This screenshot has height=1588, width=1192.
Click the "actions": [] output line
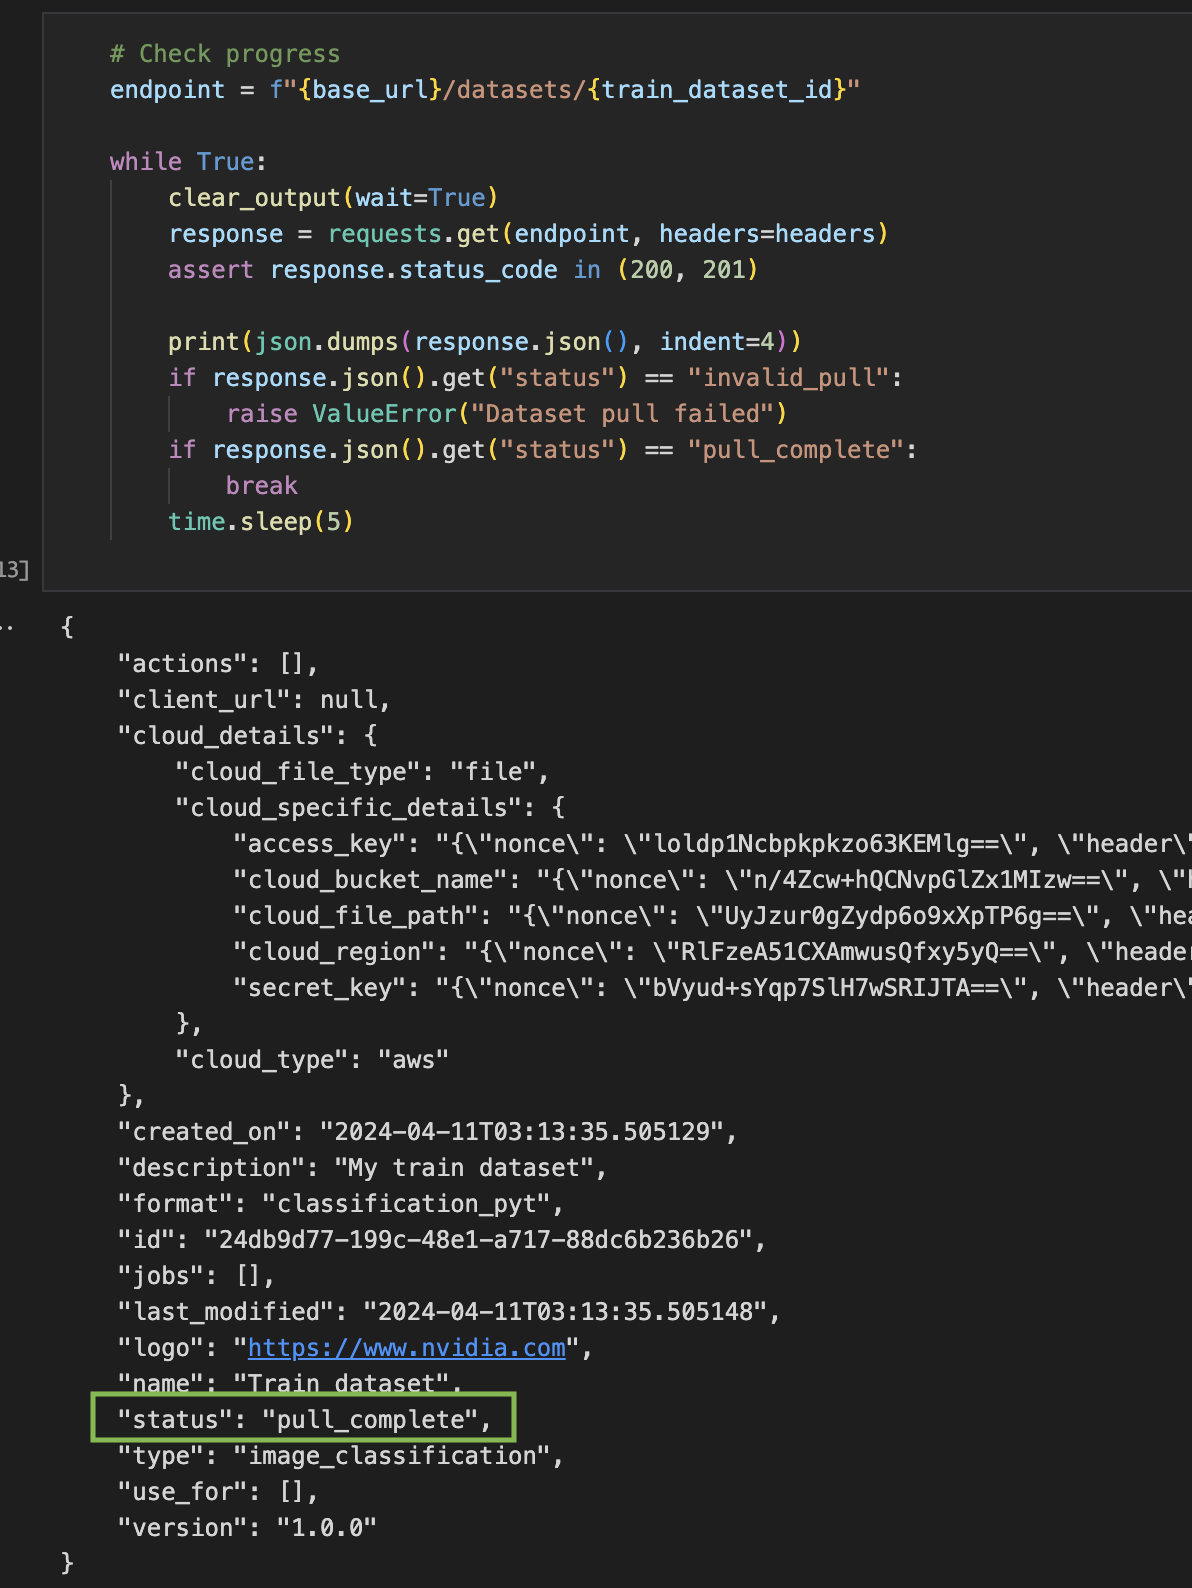click(x=218, y=663)
